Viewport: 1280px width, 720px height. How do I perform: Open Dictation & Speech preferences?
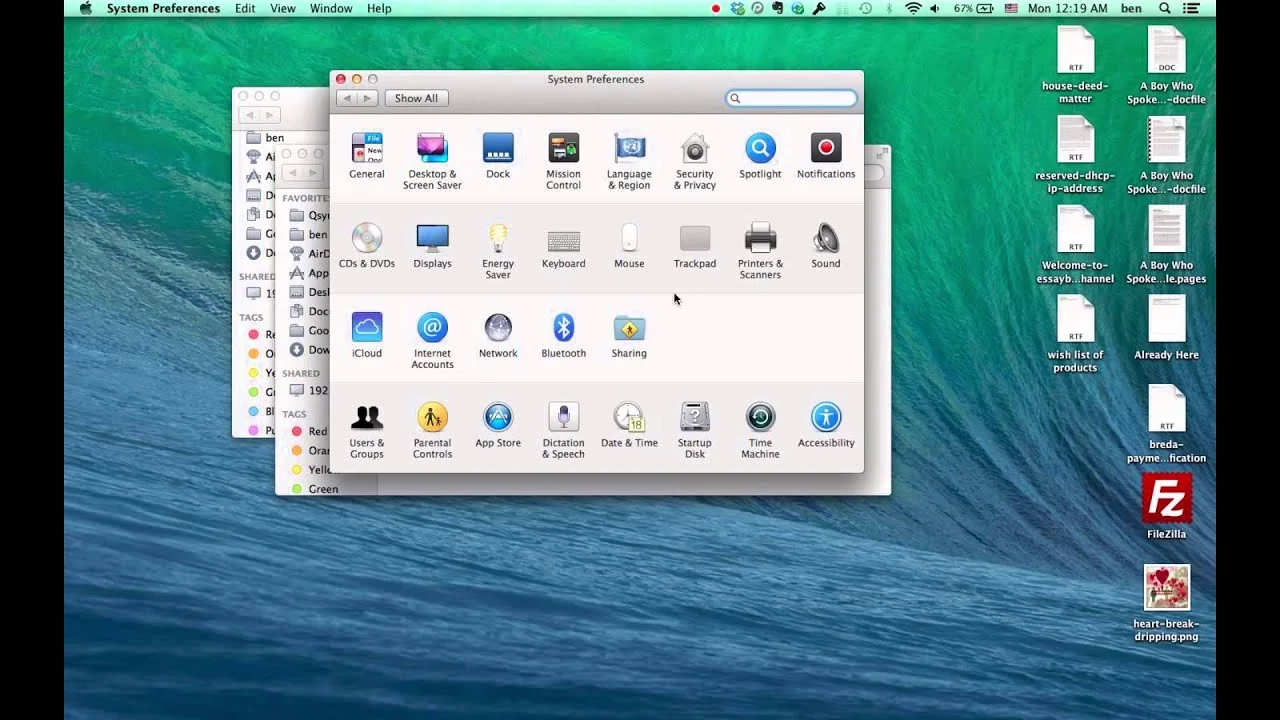[563, 430]
